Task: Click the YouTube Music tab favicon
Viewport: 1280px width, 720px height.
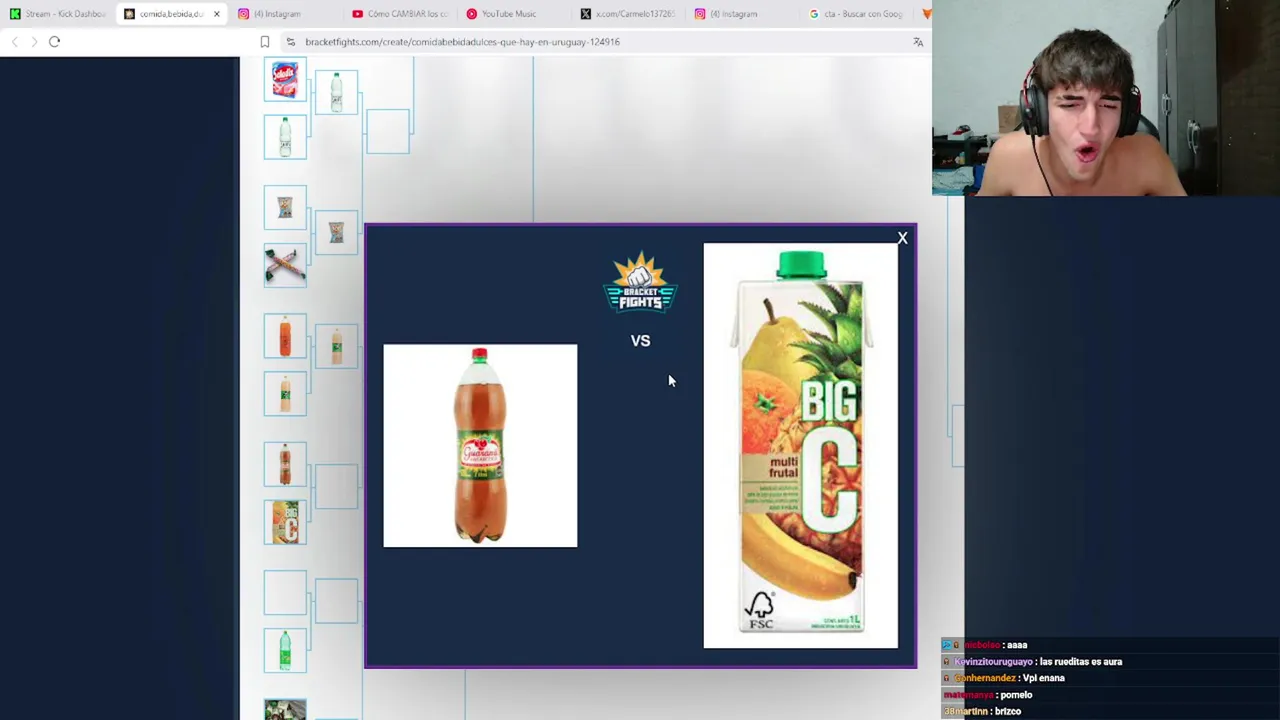Action: pos(471,14)
